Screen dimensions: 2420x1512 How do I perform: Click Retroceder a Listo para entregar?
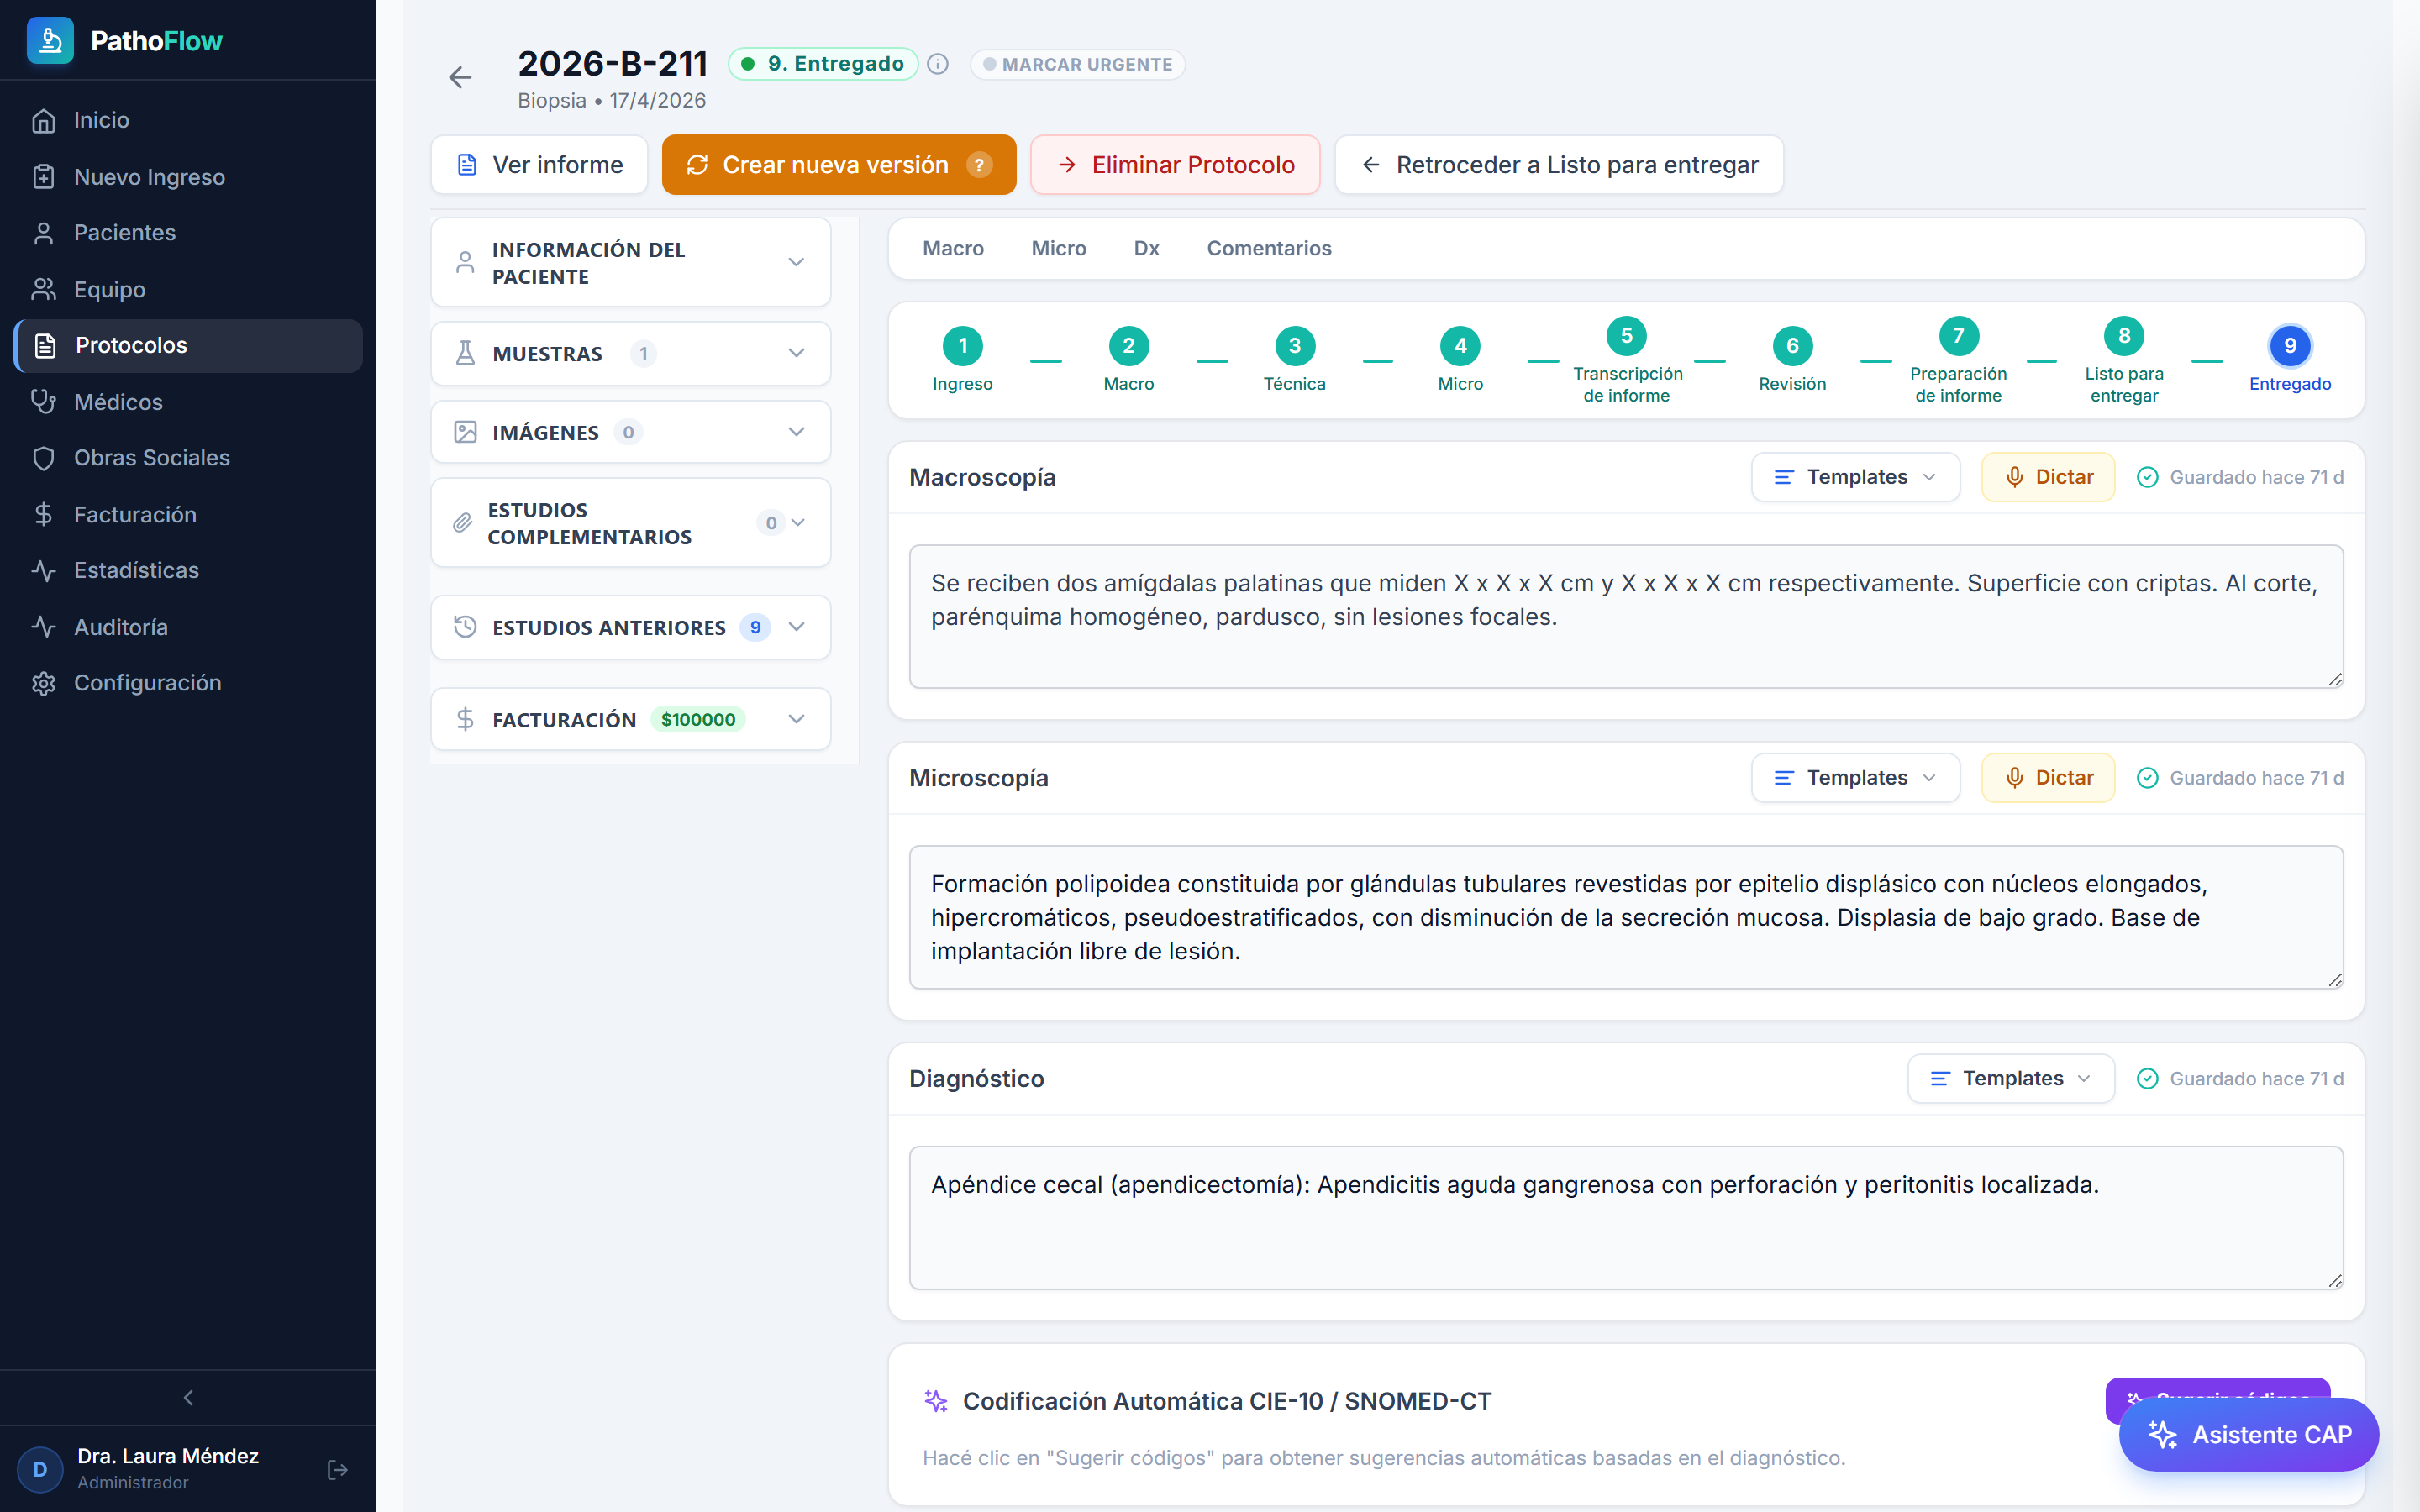point(1559,165)
